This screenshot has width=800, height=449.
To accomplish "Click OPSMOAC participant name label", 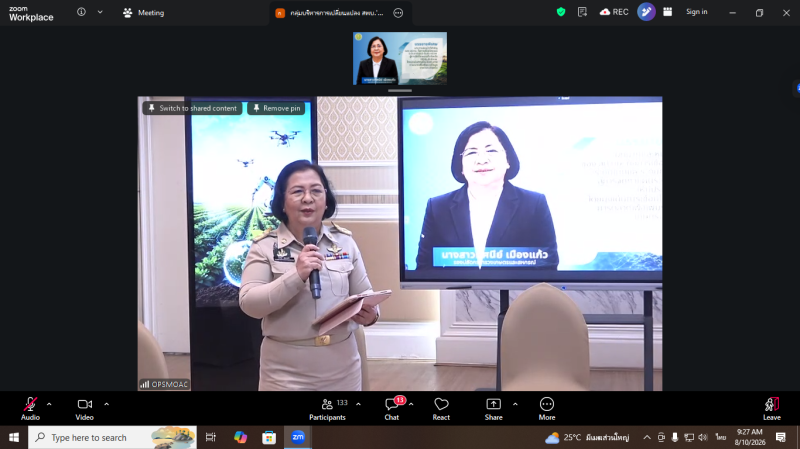I will tap(164, 384).
